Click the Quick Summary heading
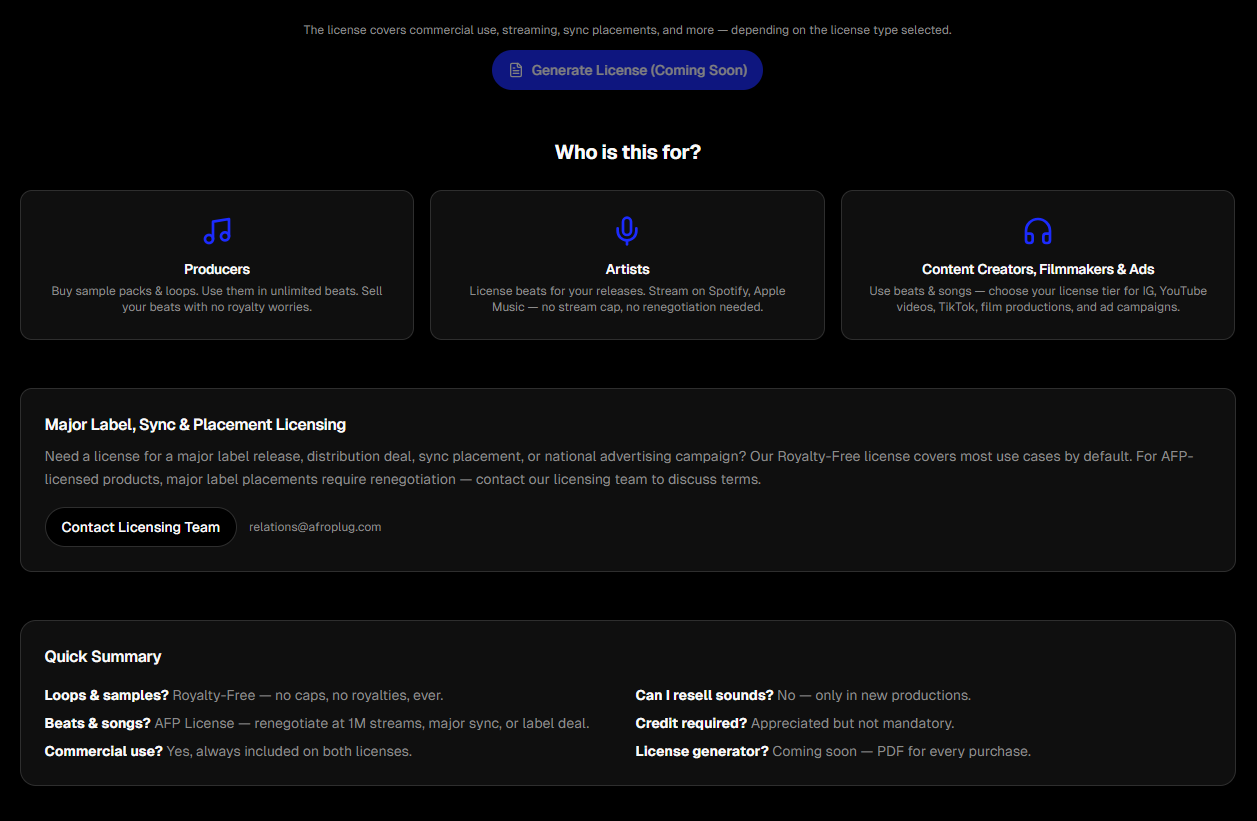The height and width of the screenshot is (821, 1257). [103, 656]
